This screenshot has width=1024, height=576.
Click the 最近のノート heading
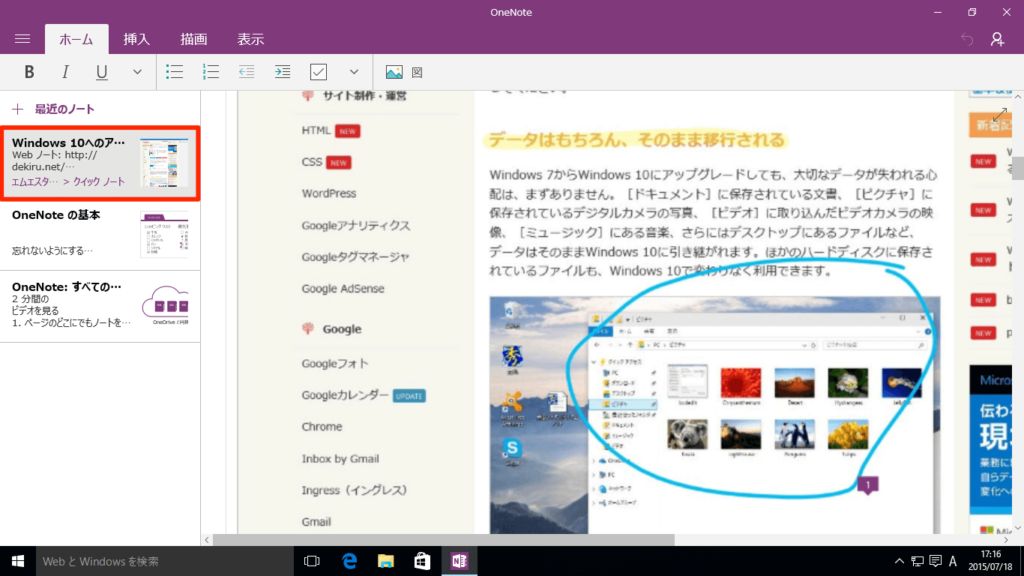[x=65, y=109]
